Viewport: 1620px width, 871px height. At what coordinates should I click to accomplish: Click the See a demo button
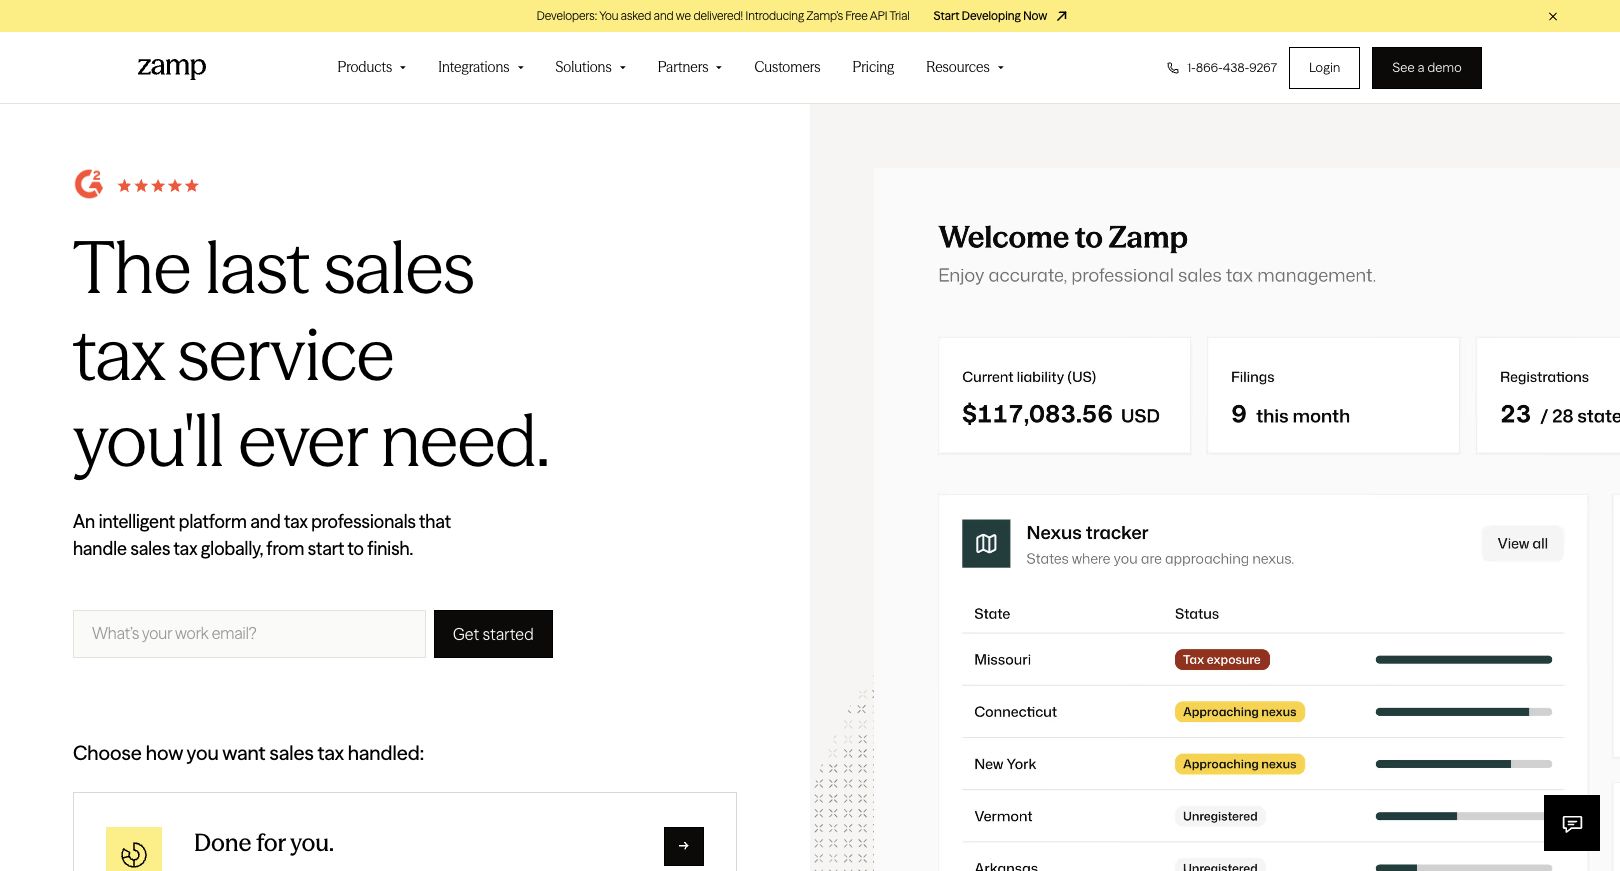point(1427,68)
